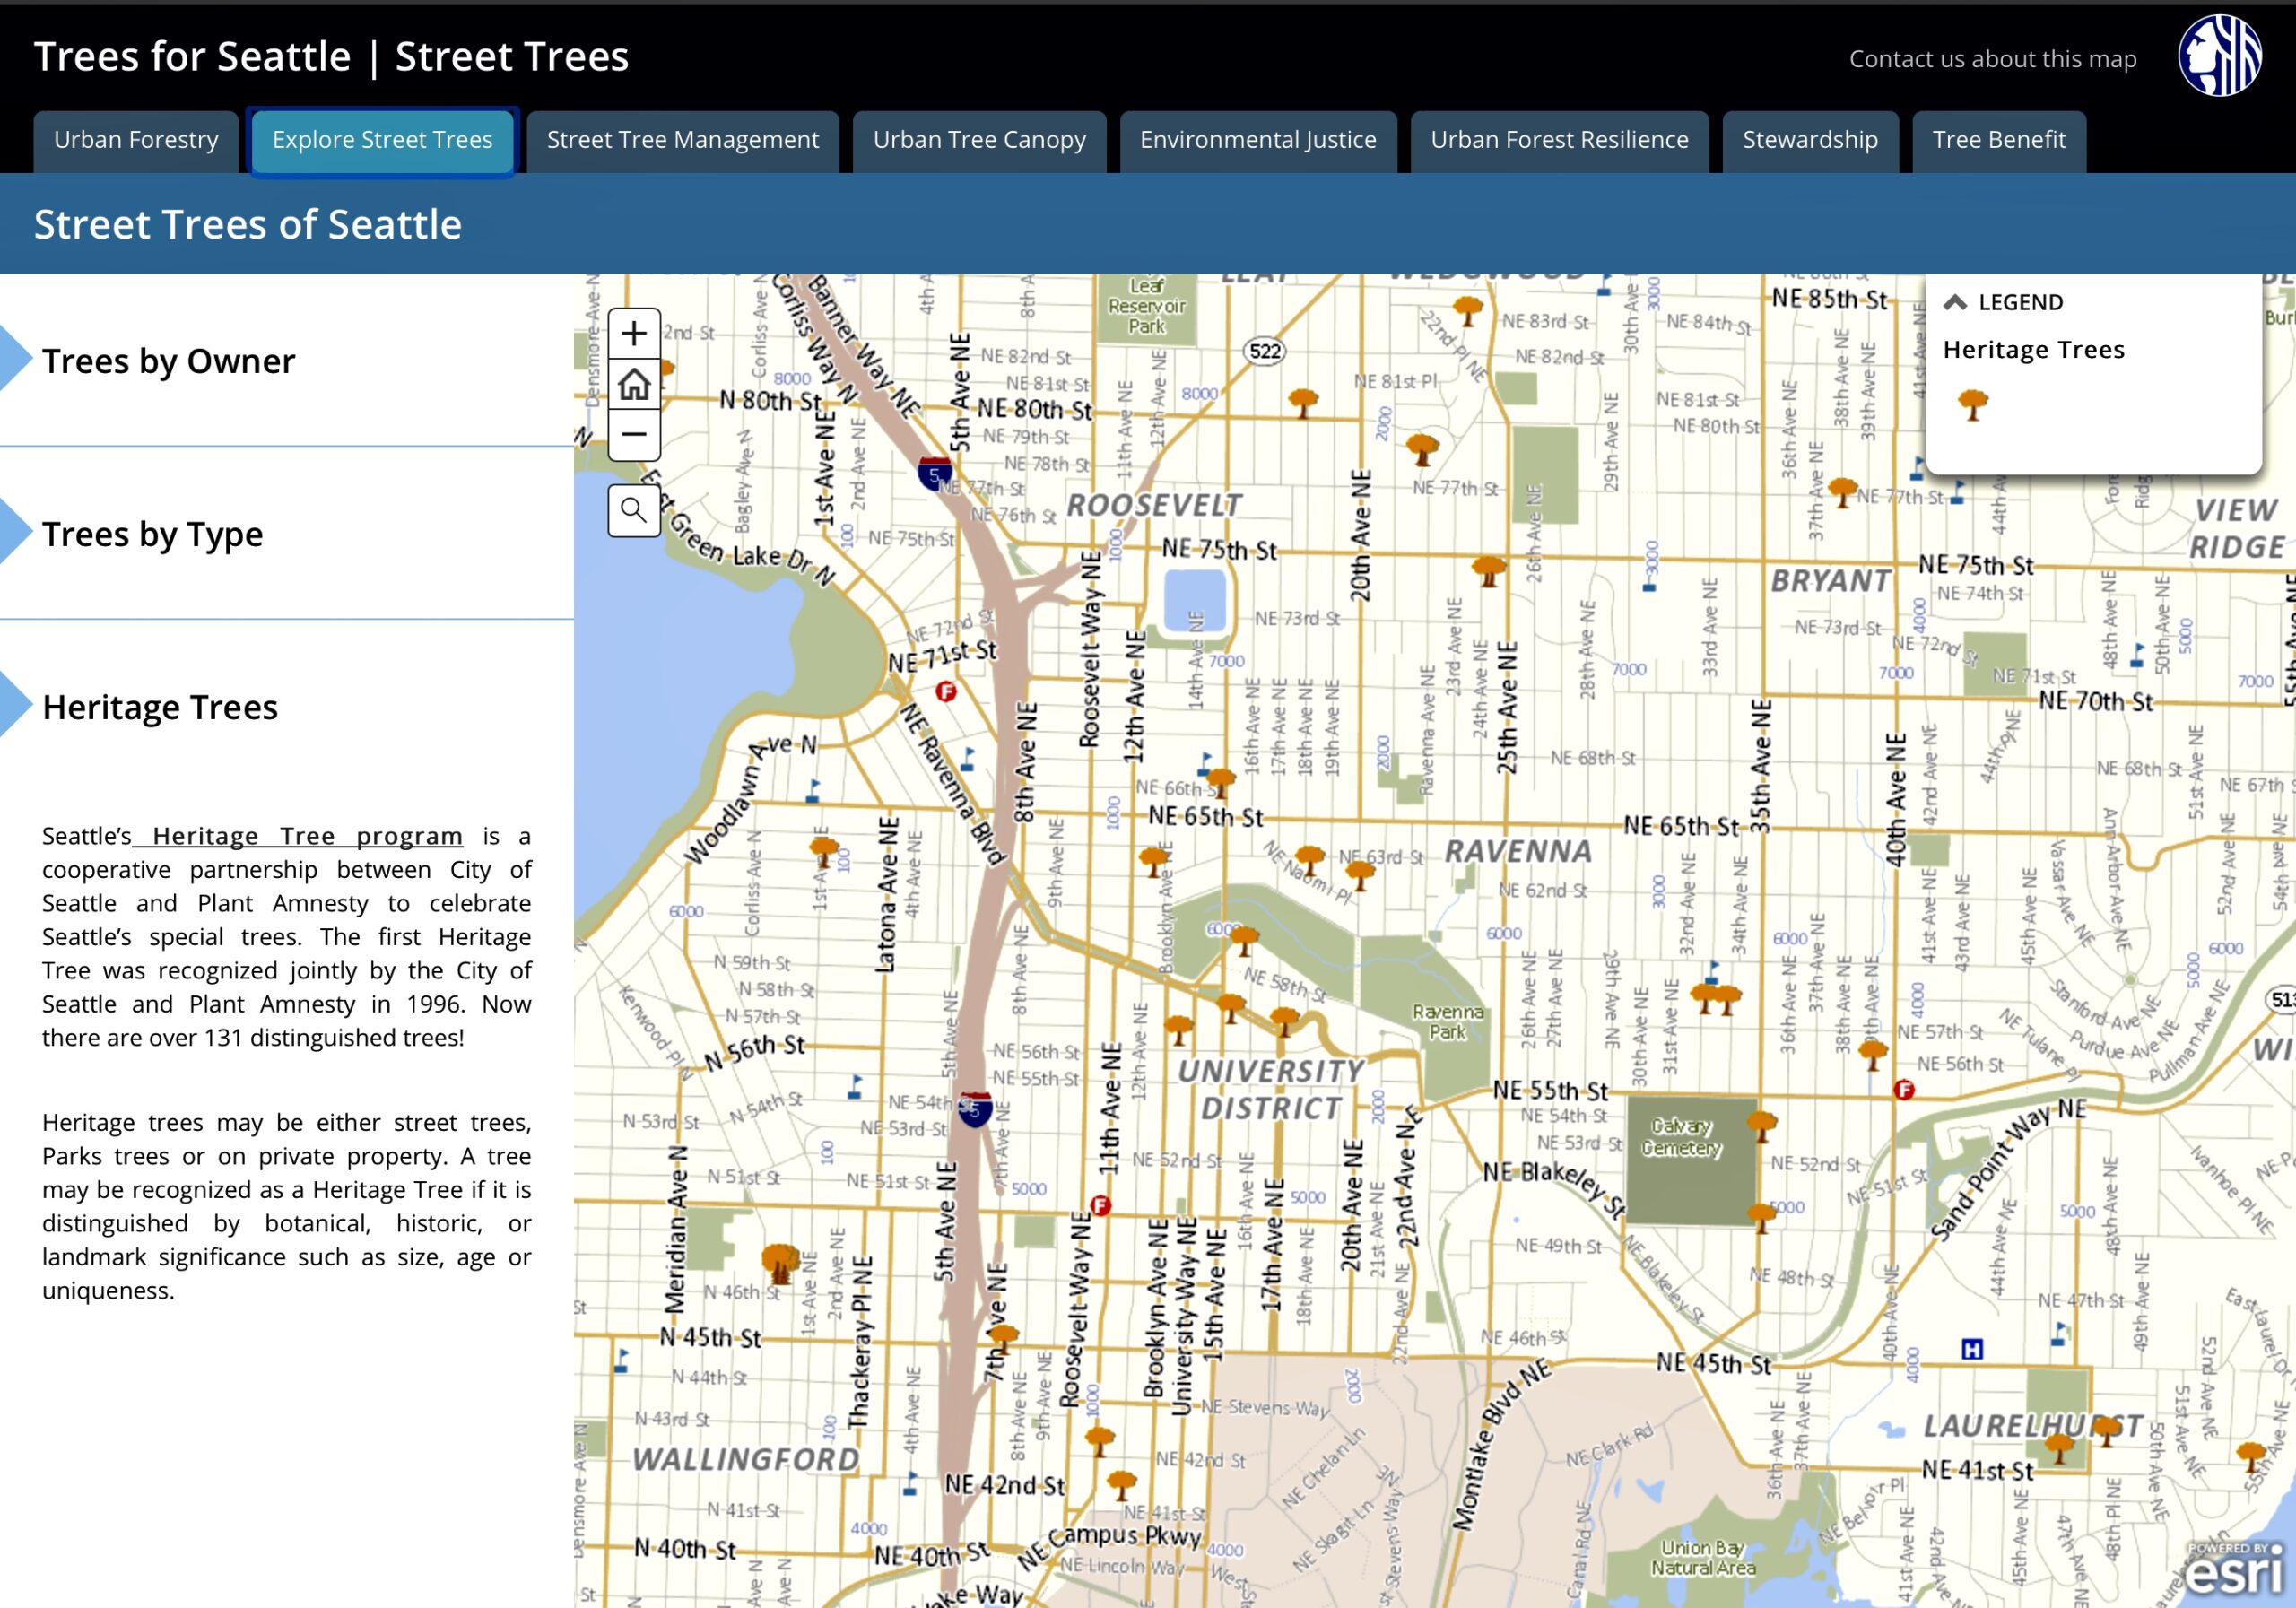
Task: Select the Heritage Trees sidebar arrow banner
Action: coord(160,707)
